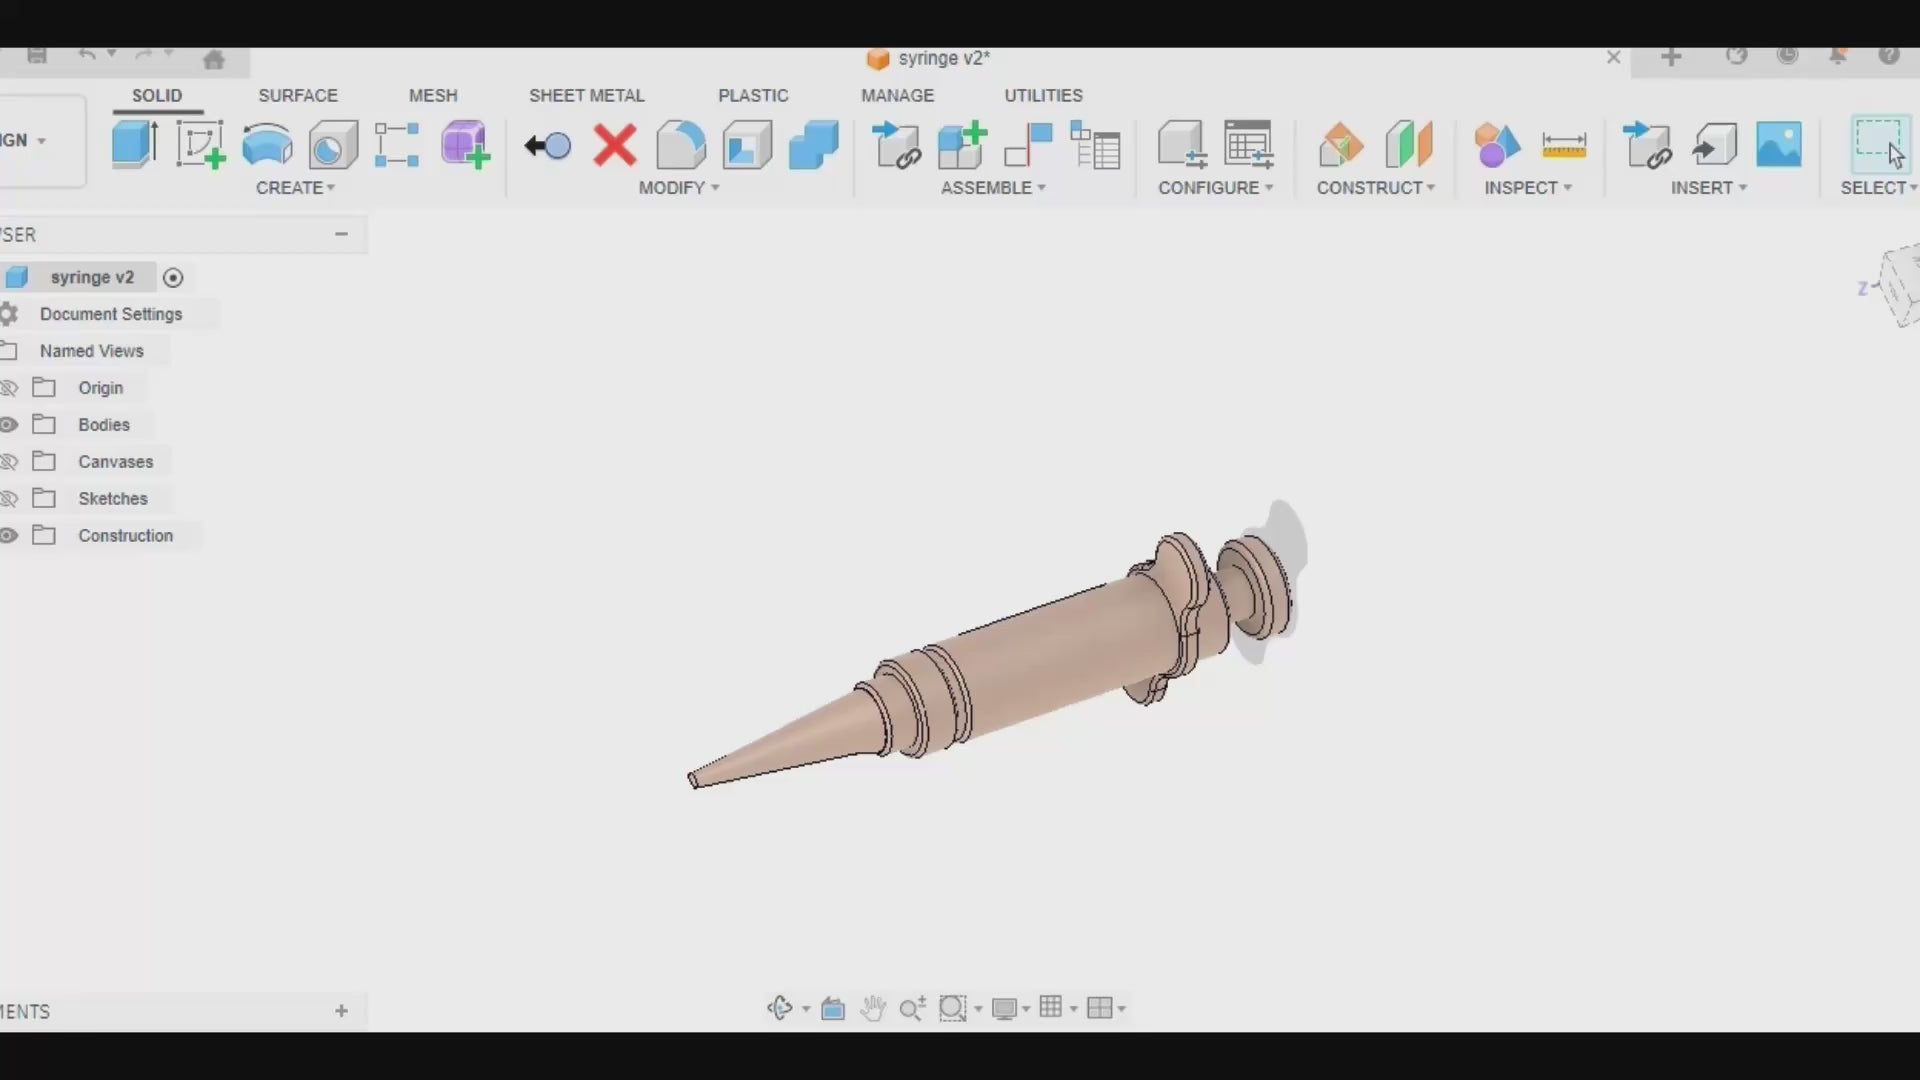The width and height of the screenshot is (1920, 1080).
Task: Collapse the browser panel
Action: [341, 233]
